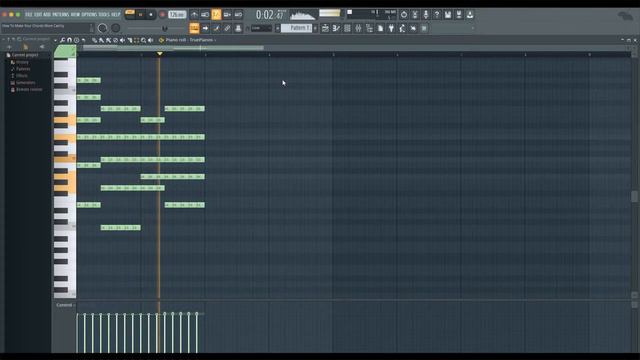Viewport: 640px width, 360px height.
Task: Arm the red record button
Action: pos(162,15)
